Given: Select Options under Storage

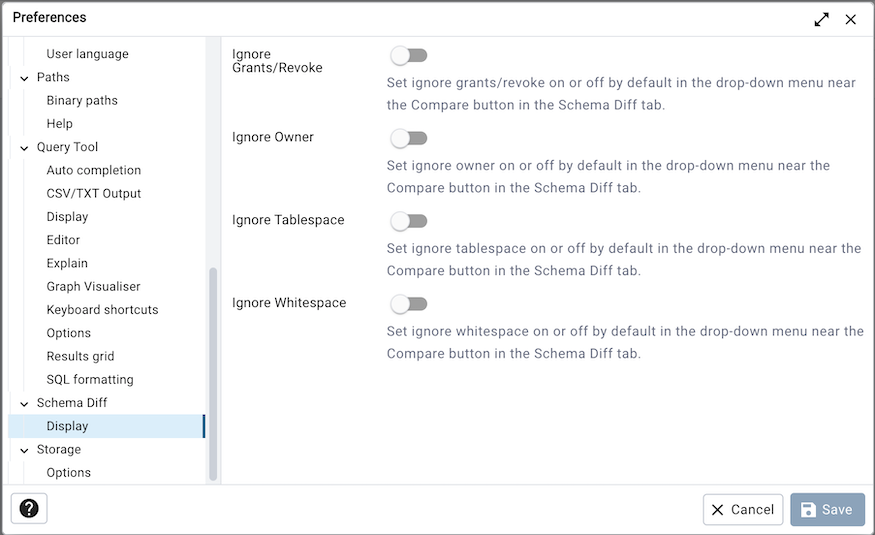Looking at the screenshot, I should 68,473.
